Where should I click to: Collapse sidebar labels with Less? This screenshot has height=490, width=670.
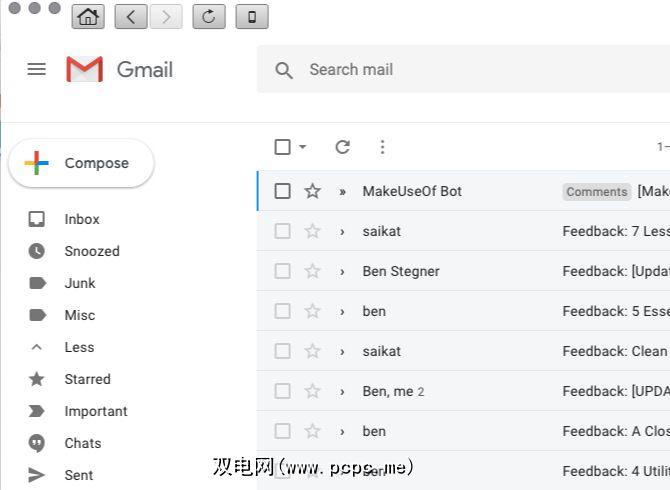tap(79, 347)
